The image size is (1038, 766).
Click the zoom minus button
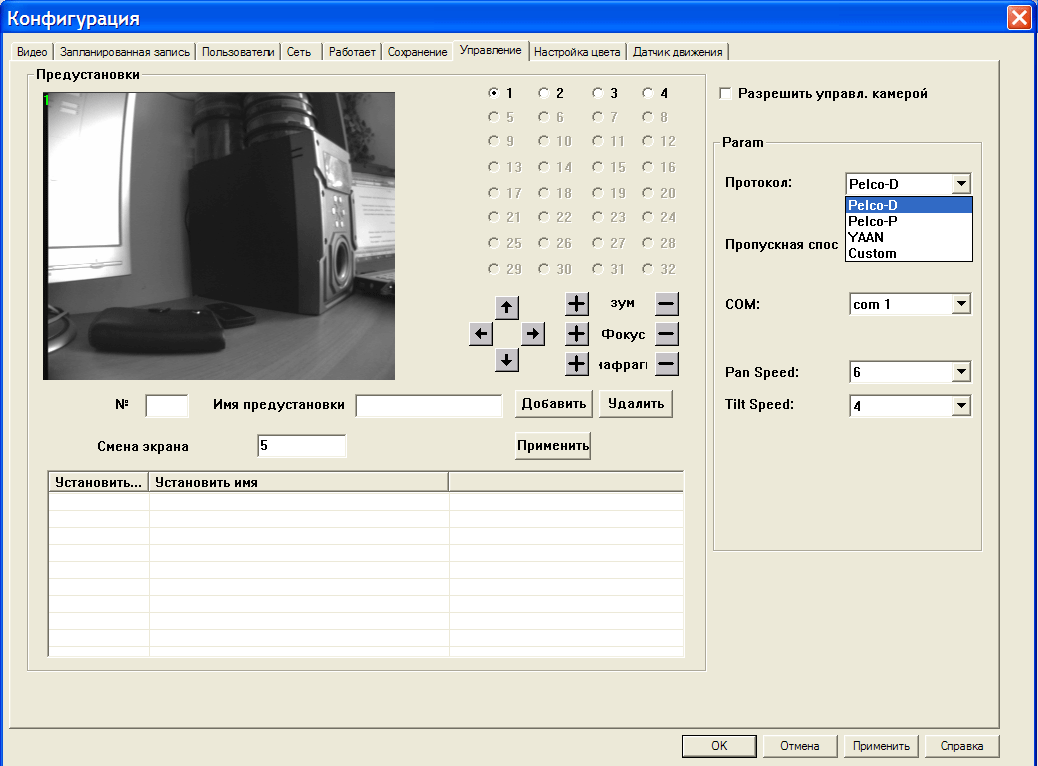[x=667, y=303]
